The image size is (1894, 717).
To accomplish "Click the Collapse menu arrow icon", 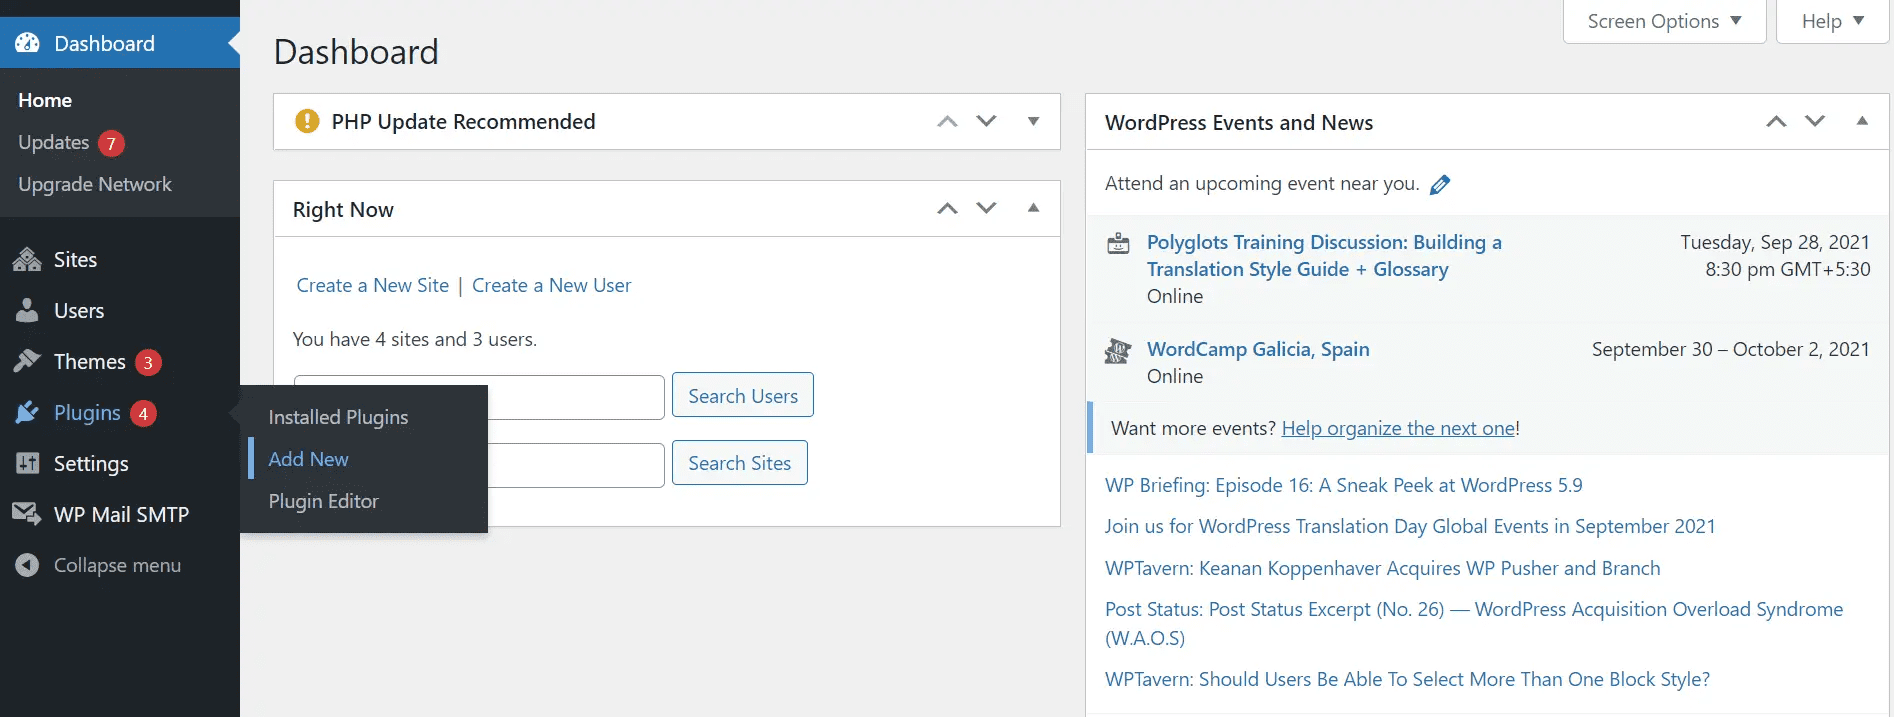I will [27, 565].
